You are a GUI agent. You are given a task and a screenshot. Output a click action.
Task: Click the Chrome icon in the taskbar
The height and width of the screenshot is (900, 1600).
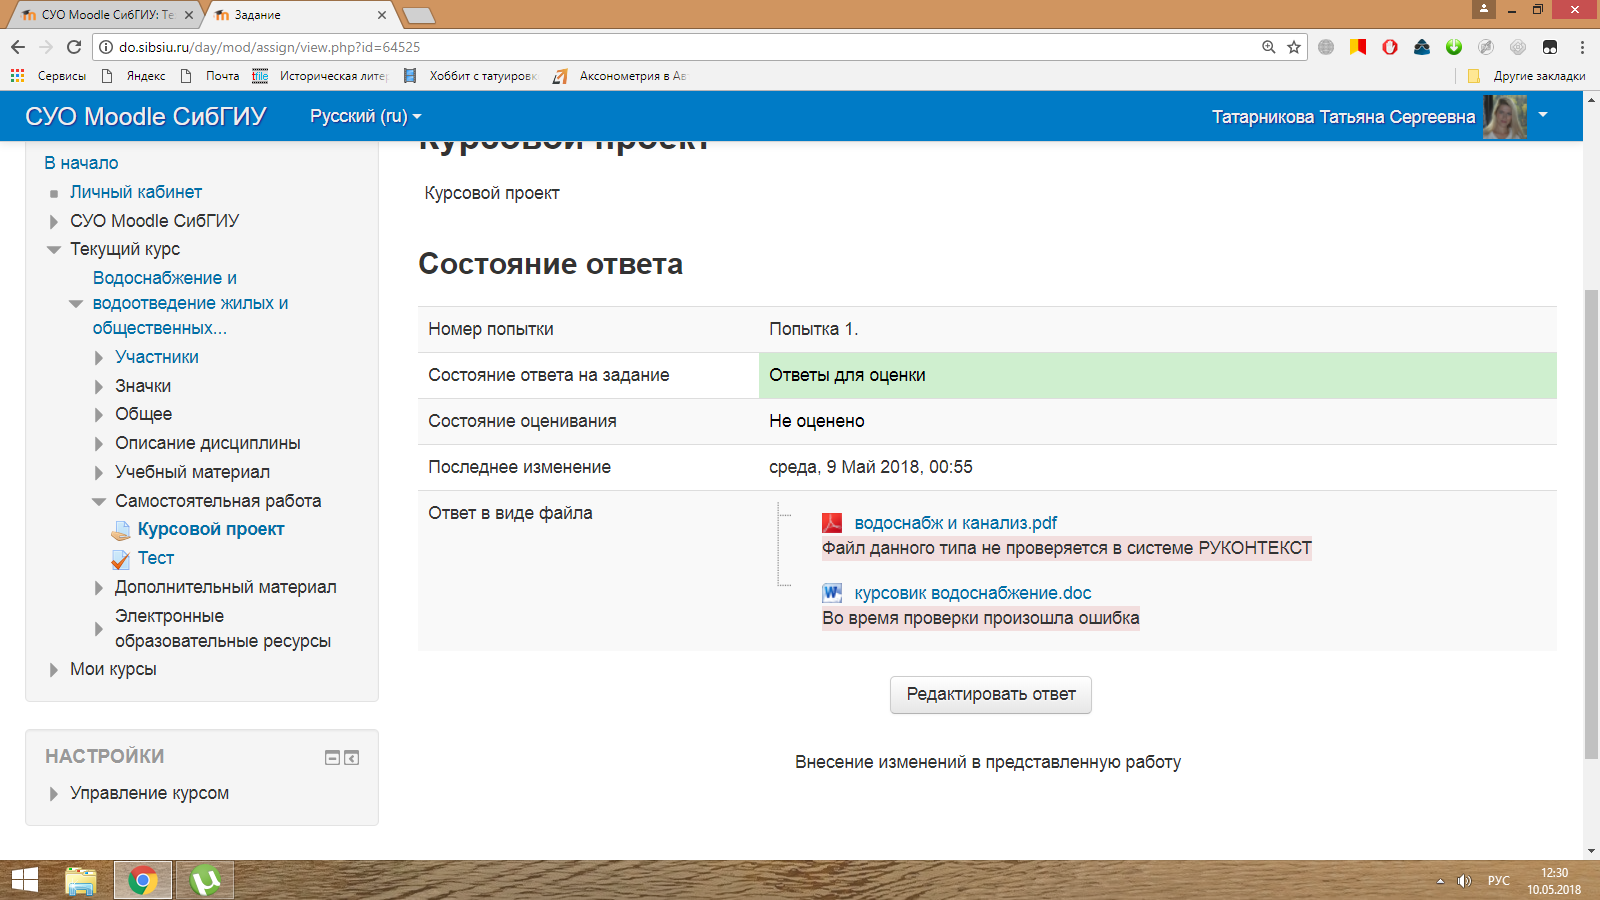(143, 880)
